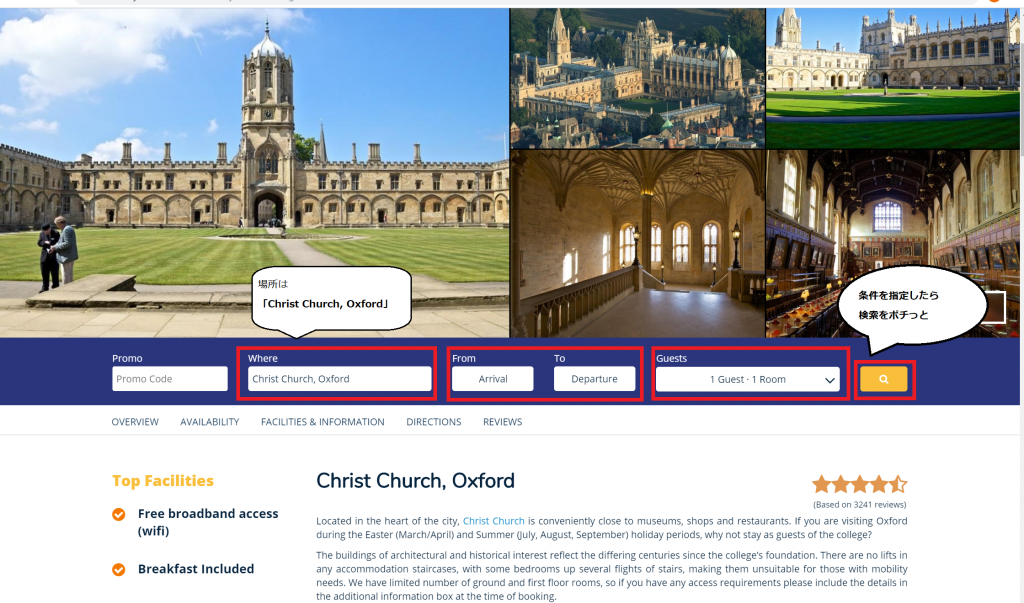Image resolution: width=1024 pixels, height=603 pixels.
Task: Open the large Tom Tower quad photo
Action: 254,172
